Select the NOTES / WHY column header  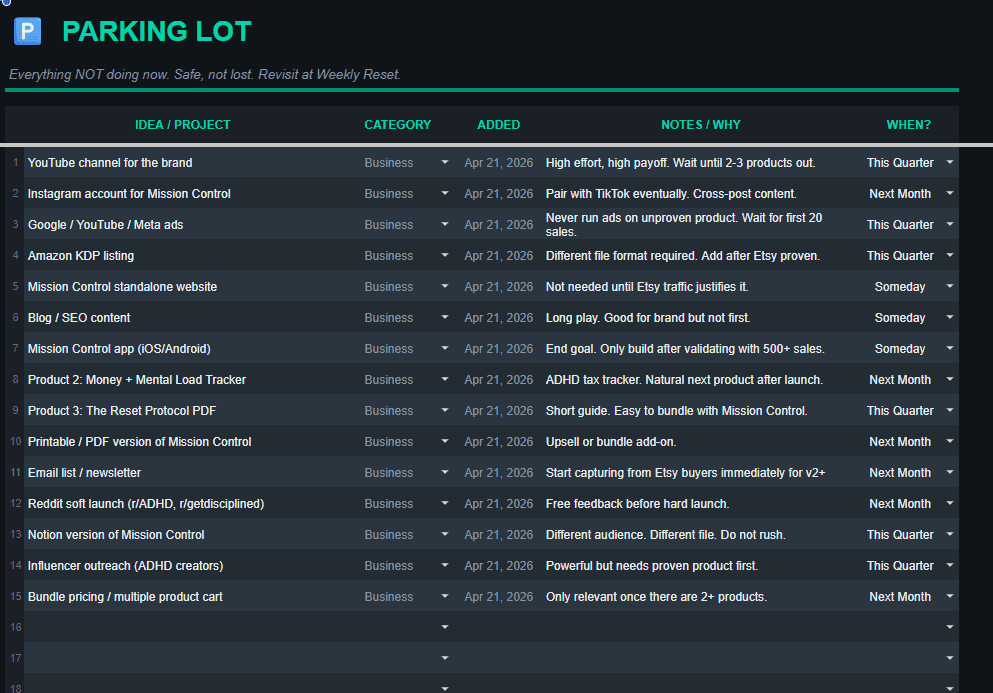coord(700,125)
